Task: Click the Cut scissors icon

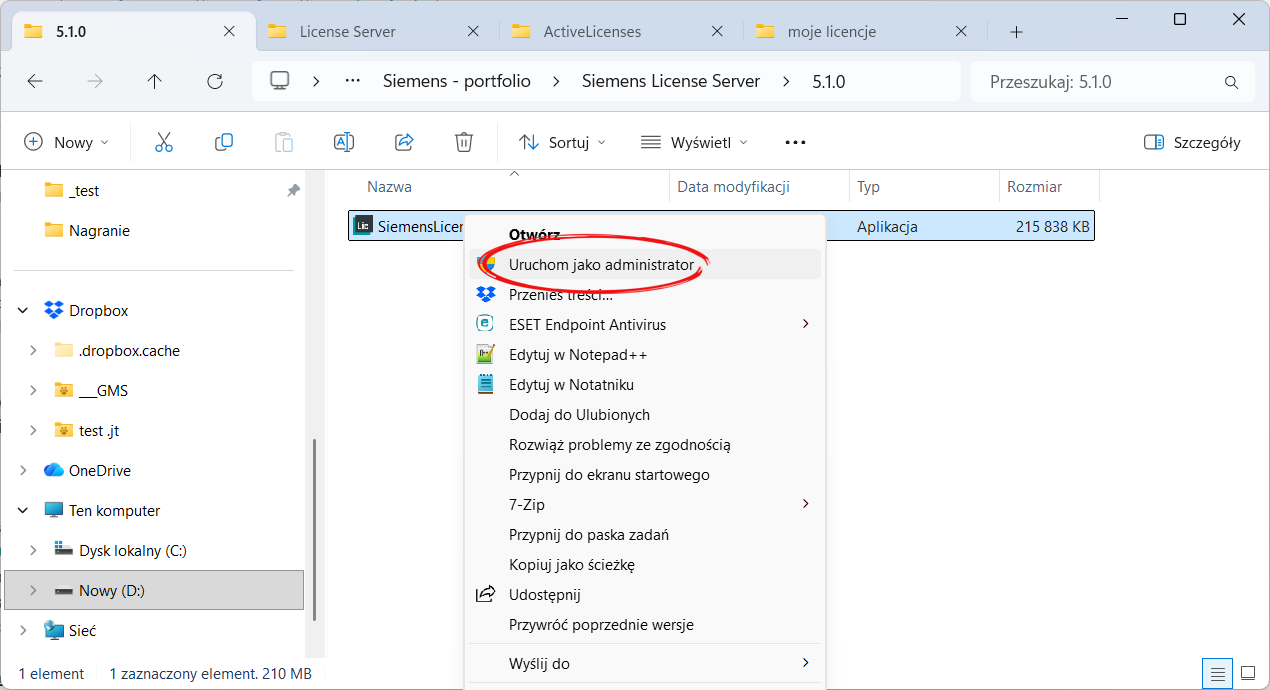Action: coord(164,142)
